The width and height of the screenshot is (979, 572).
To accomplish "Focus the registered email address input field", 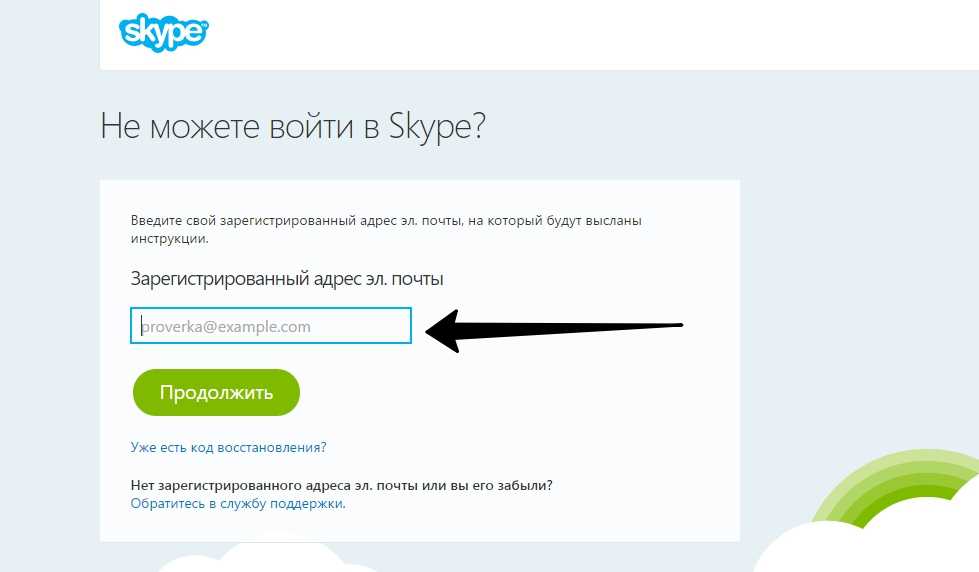I will tap(270, 326).
